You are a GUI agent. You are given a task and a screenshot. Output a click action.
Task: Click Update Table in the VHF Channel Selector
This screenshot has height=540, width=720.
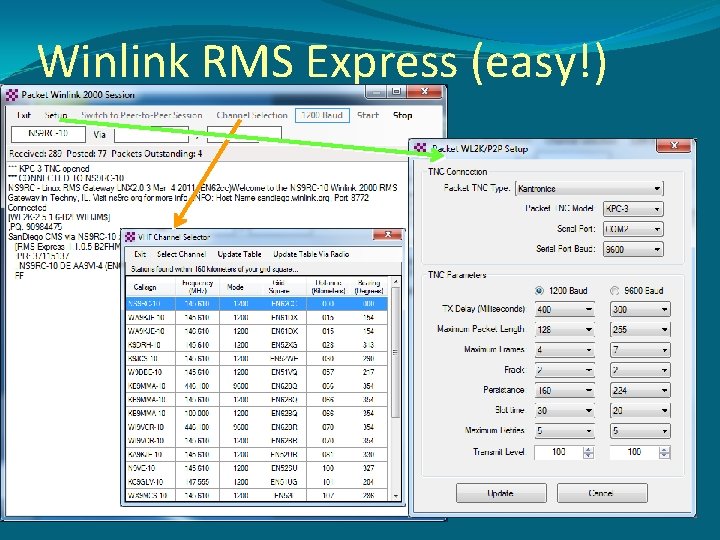click(x=239, y=254)
